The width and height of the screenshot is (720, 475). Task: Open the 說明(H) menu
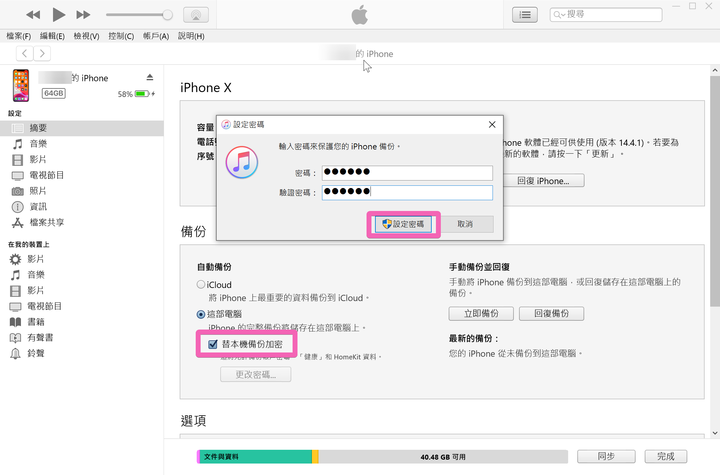click(191, 36)
